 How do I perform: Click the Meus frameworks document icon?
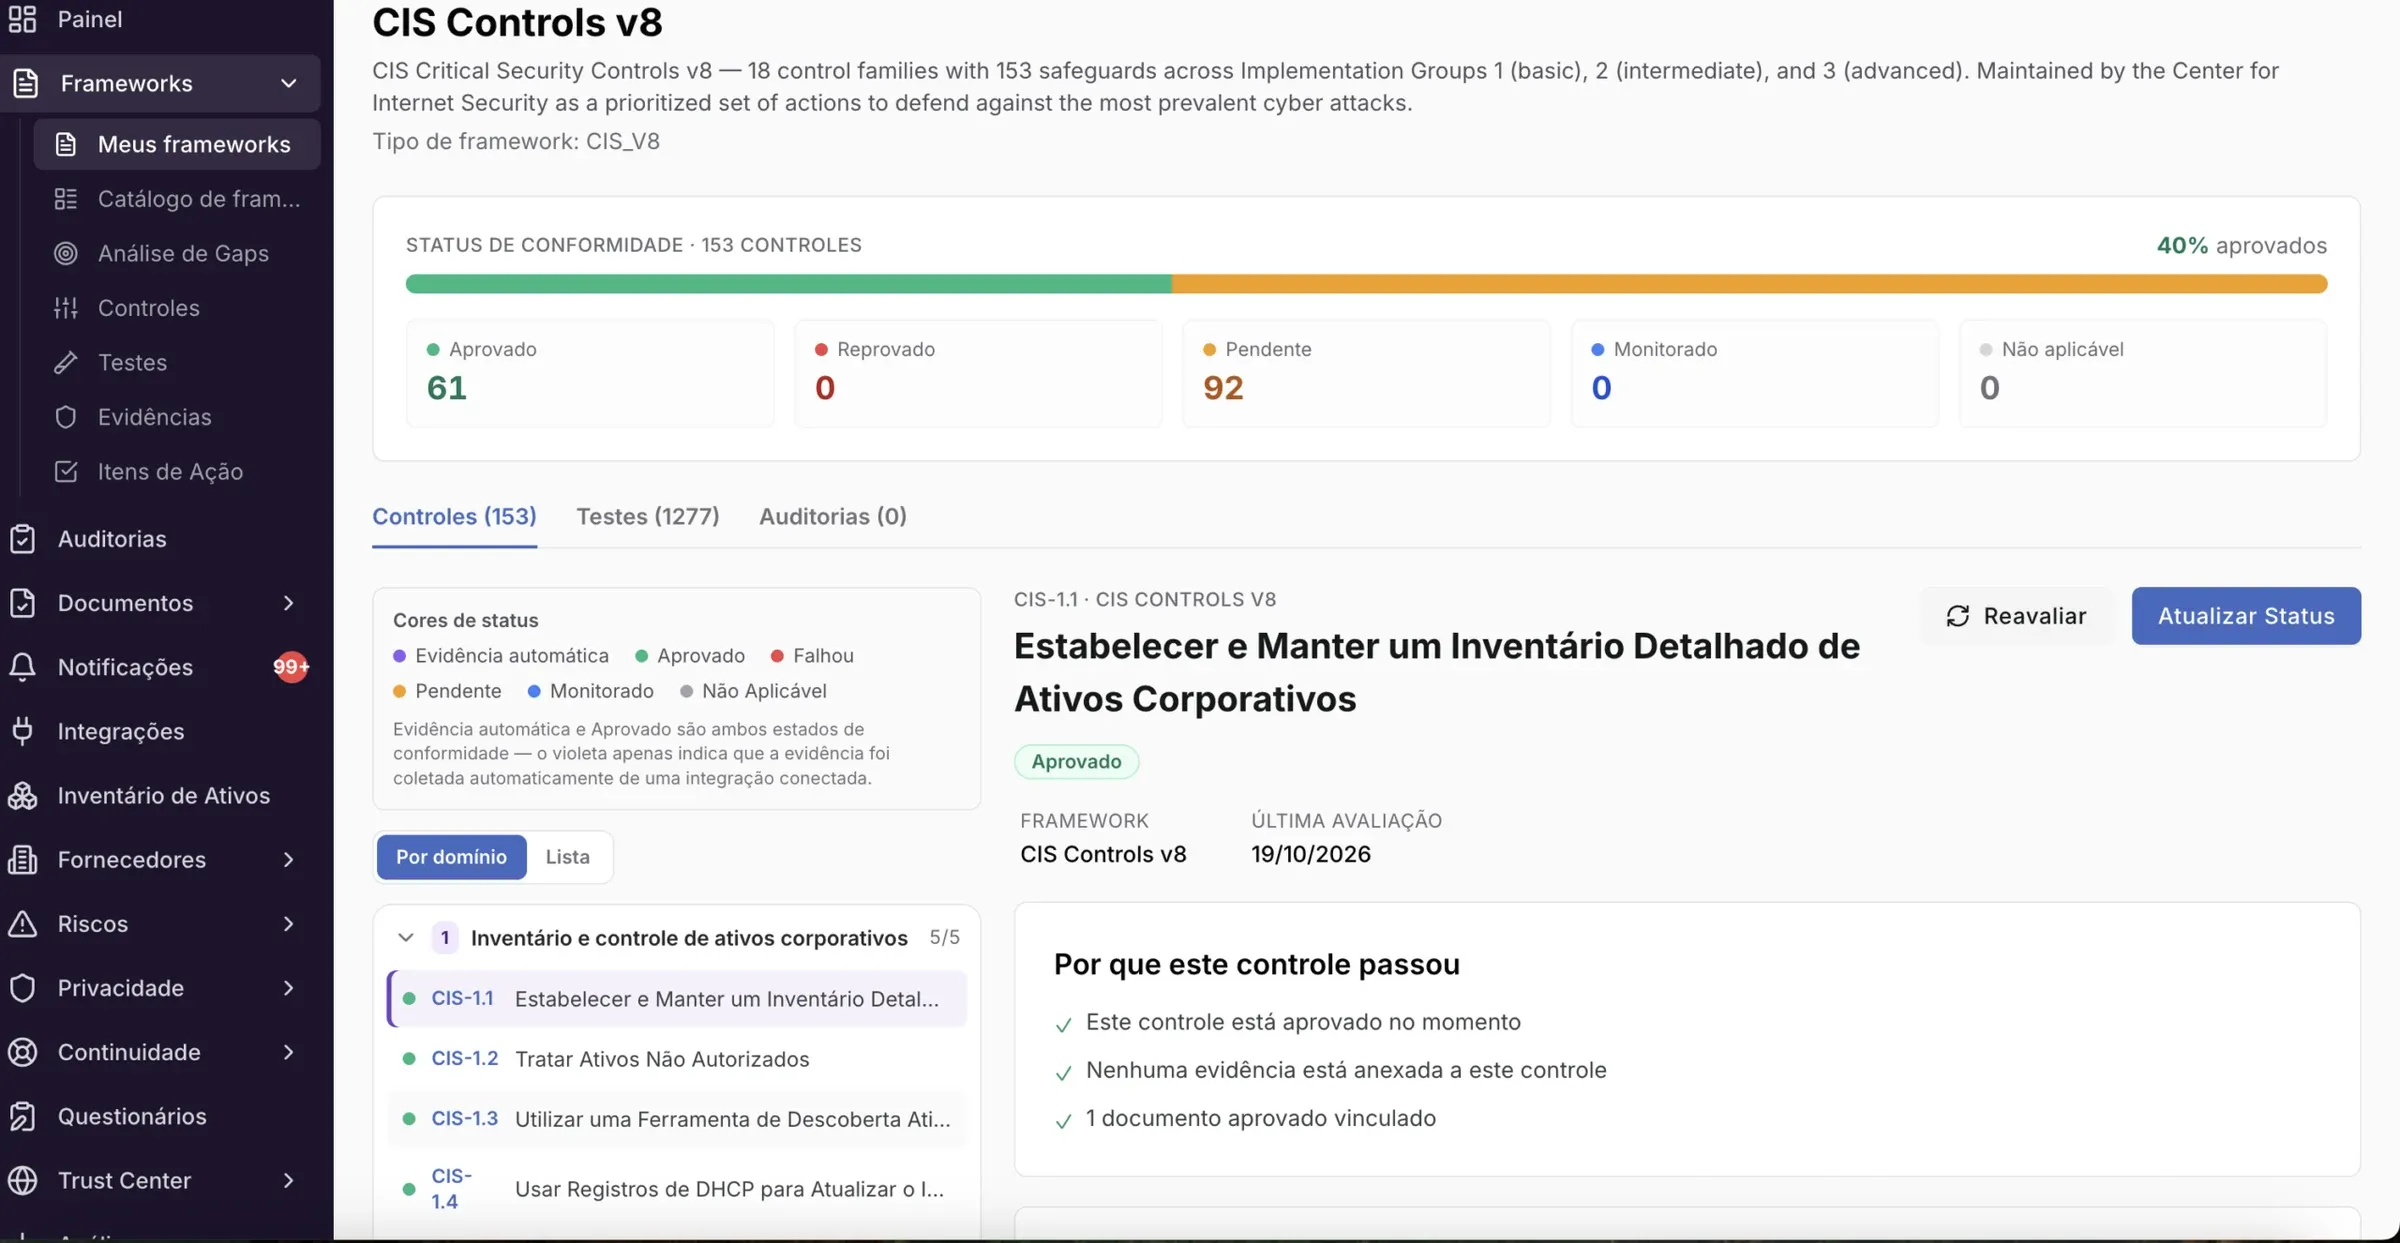(66, 144)
